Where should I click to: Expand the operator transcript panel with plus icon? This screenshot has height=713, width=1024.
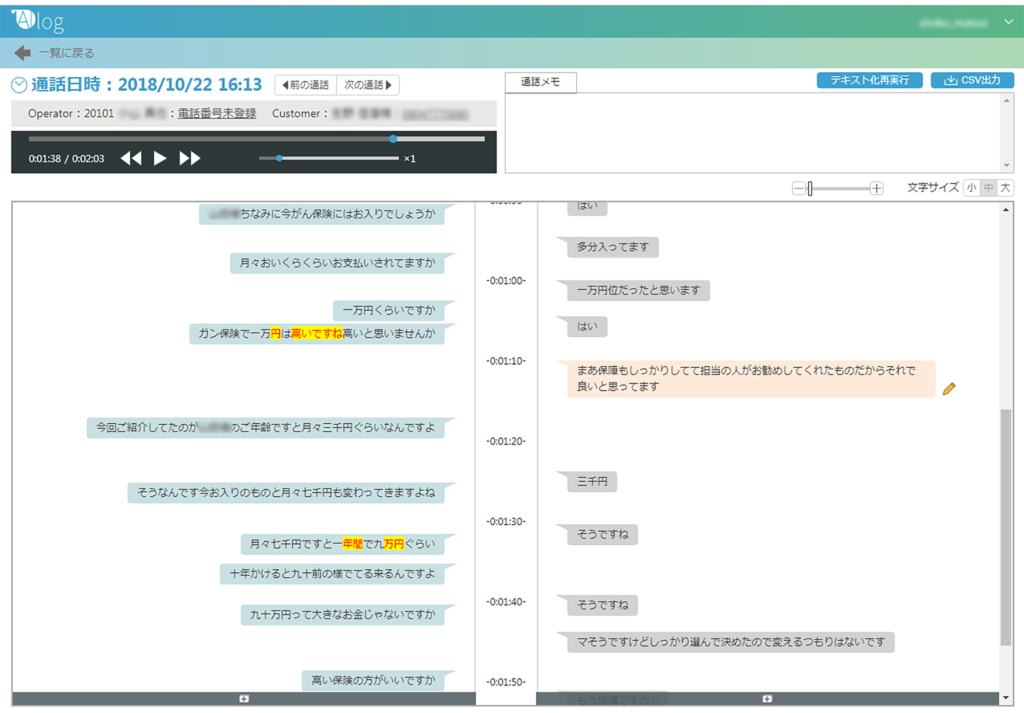pos(244,699)
